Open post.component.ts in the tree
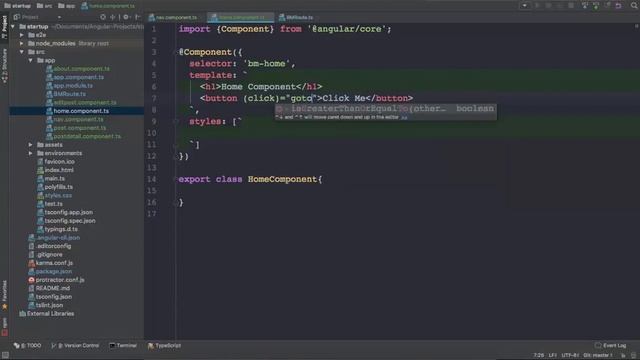The image size is (640, 360). pyautogui.click(x=76, y=128)
